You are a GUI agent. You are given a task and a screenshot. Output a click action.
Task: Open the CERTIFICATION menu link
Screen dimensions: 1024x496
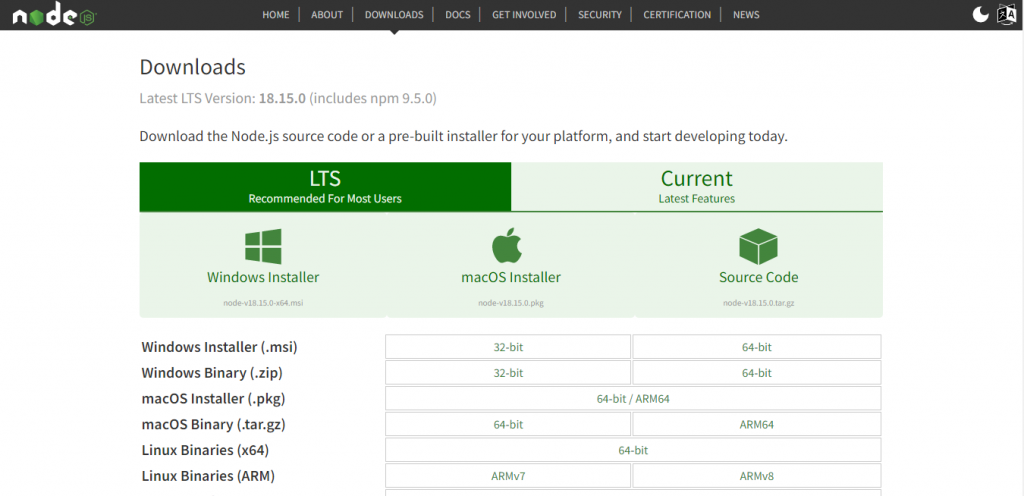click(x=677, y=15)
